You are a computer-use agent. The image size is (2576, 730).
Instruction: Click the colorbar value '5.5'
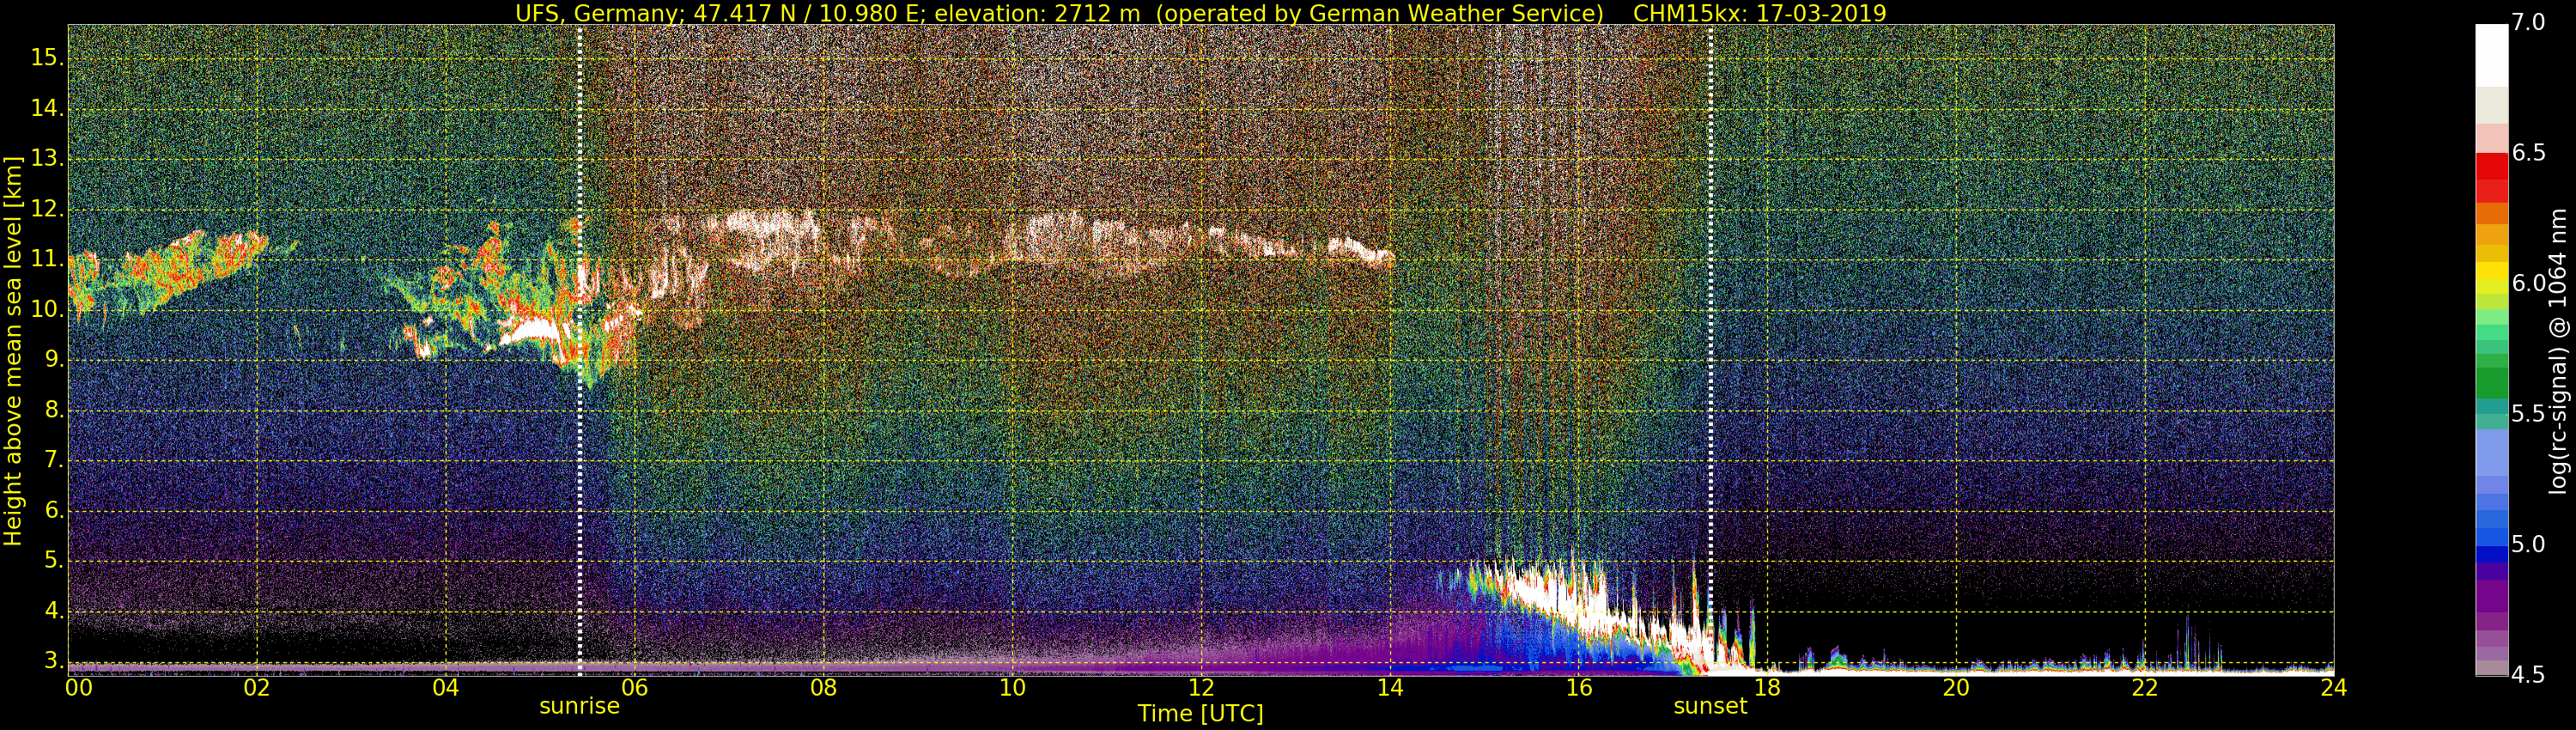click(2527, 414)
